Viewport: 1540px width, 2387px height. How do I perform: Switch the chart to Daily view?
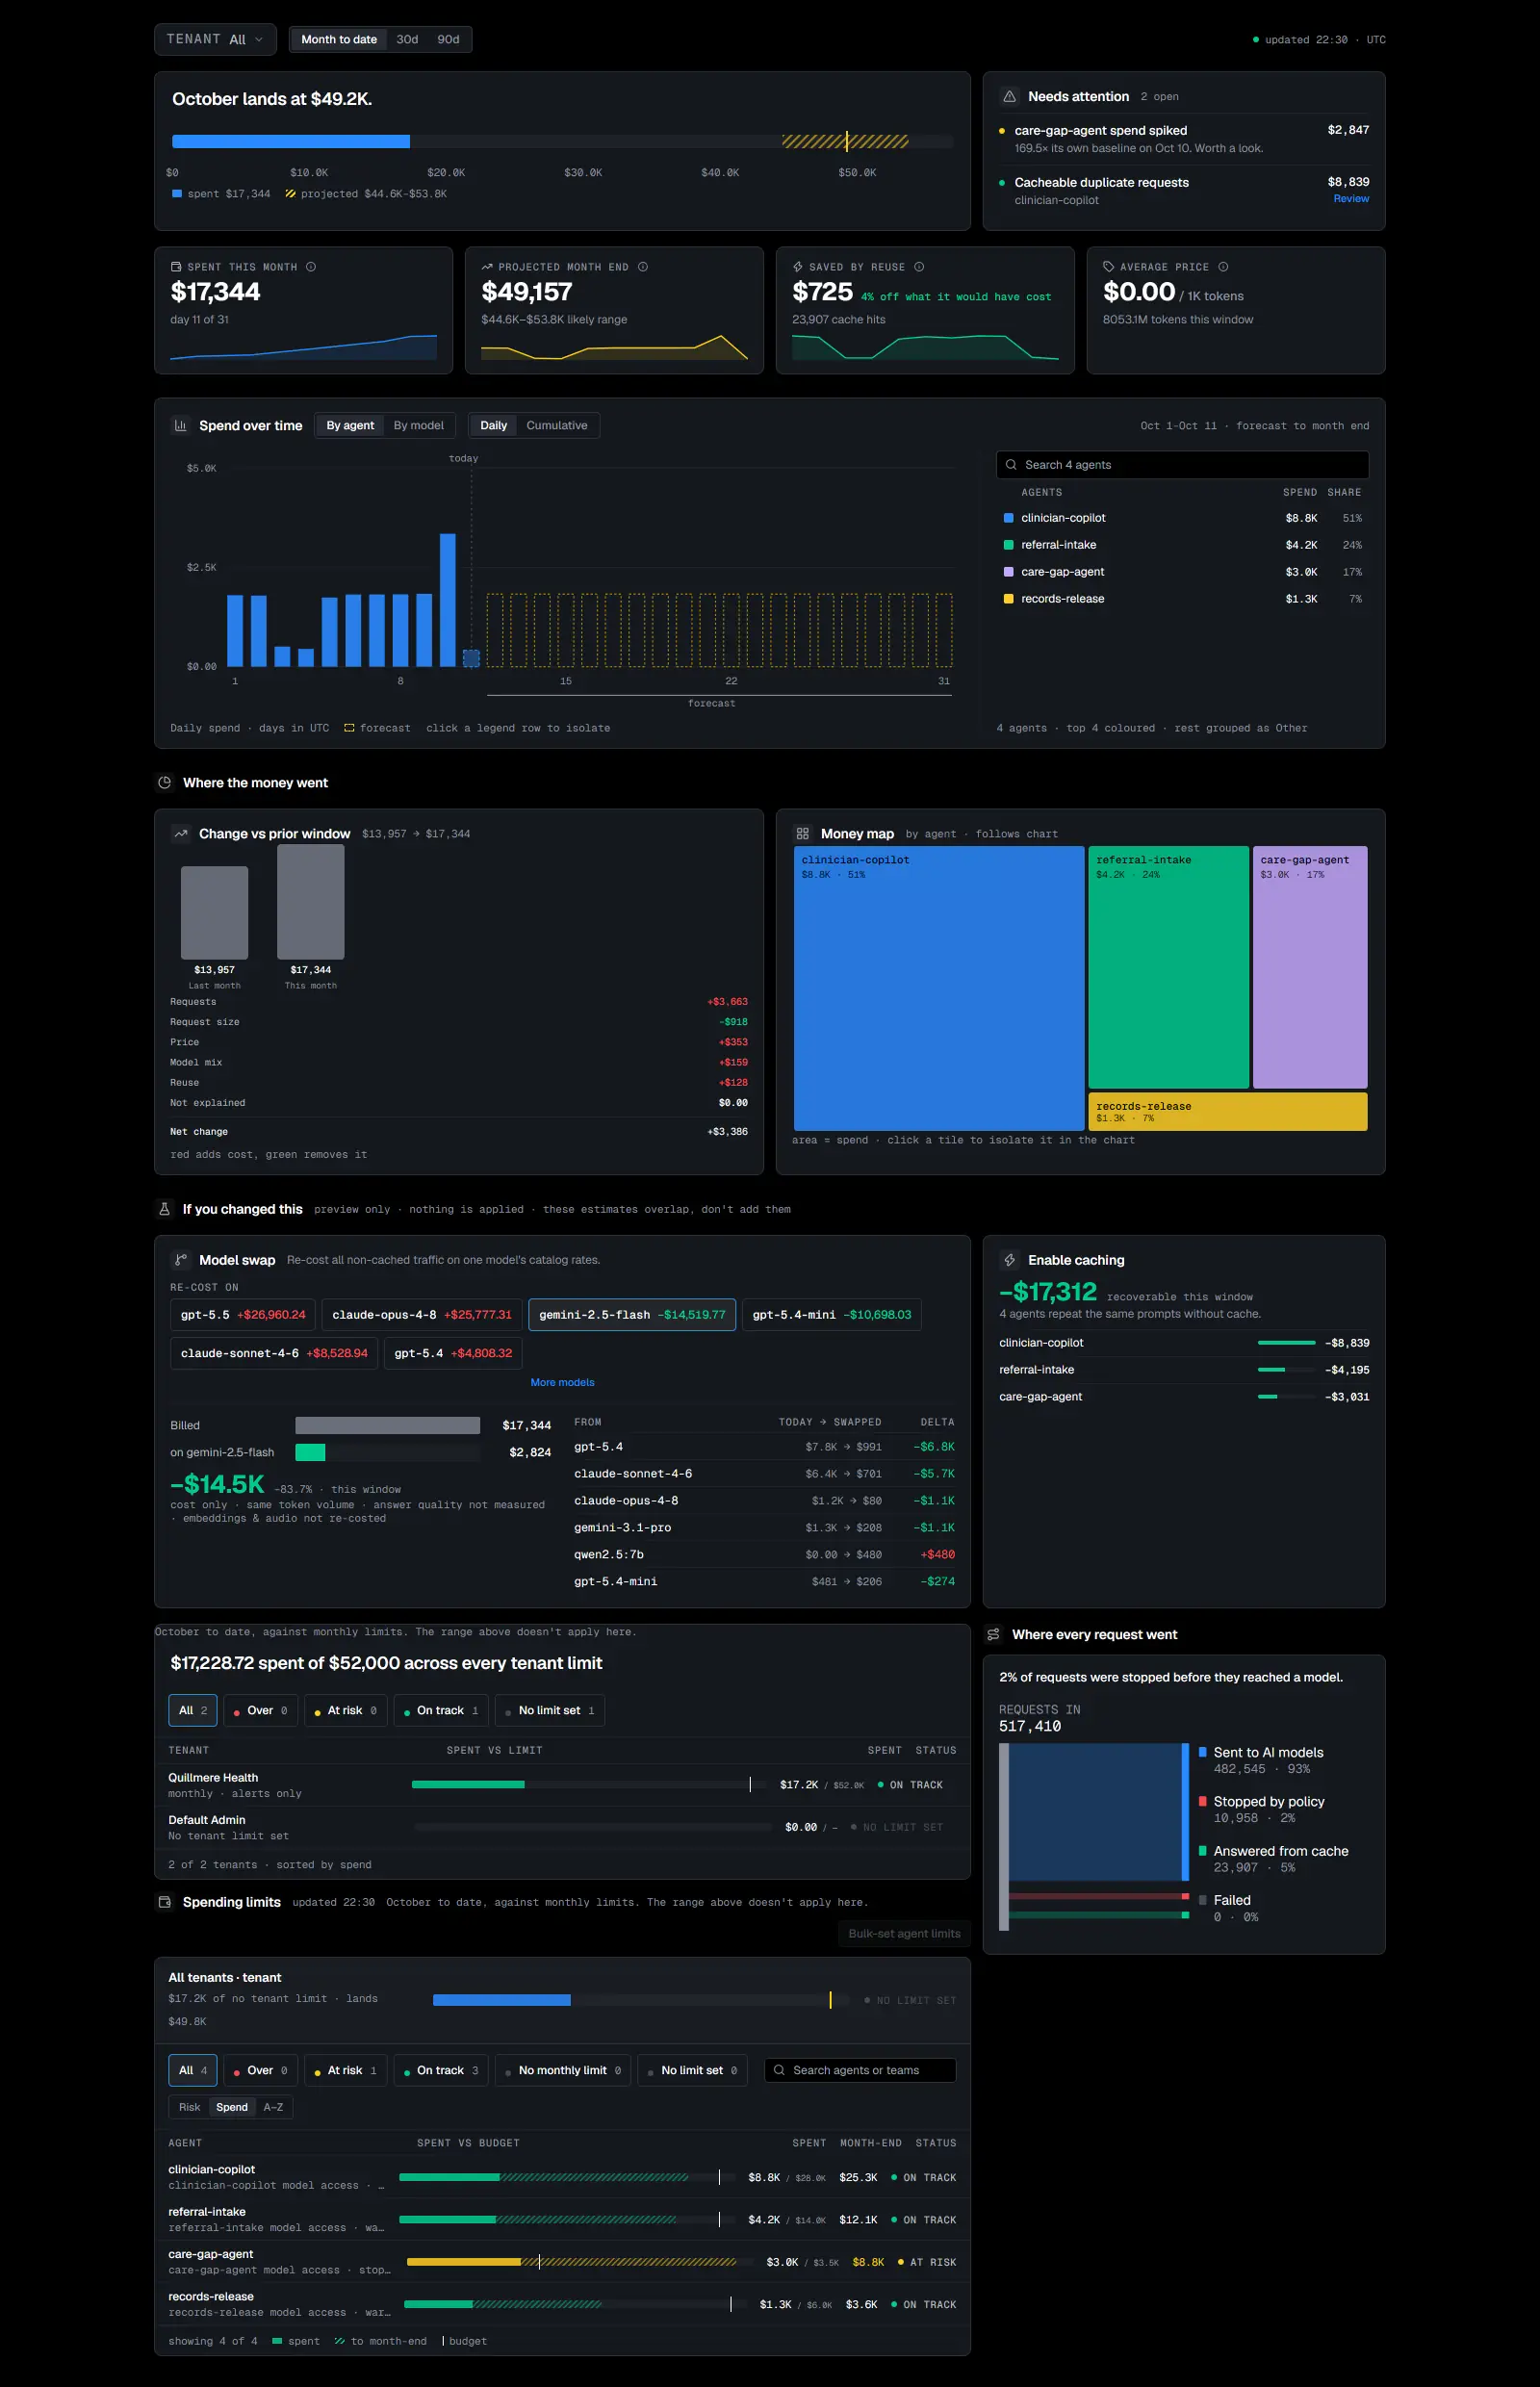coord(493,425)
